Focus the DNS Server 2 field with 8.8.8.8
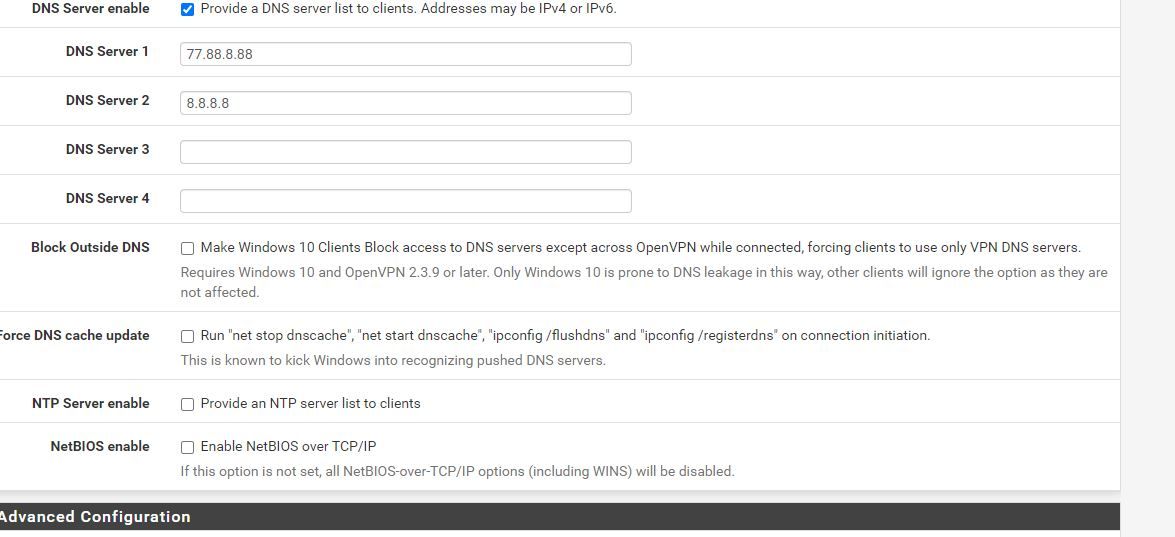1175x537 pixels. click(405, 103)
